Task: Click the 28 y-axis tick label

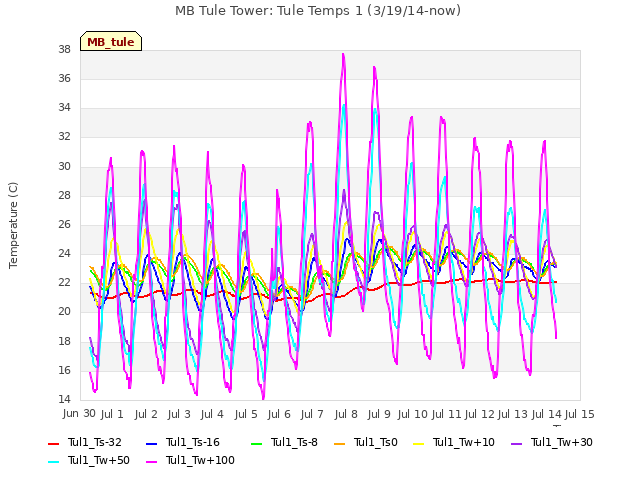Action: tap(64, 196)
